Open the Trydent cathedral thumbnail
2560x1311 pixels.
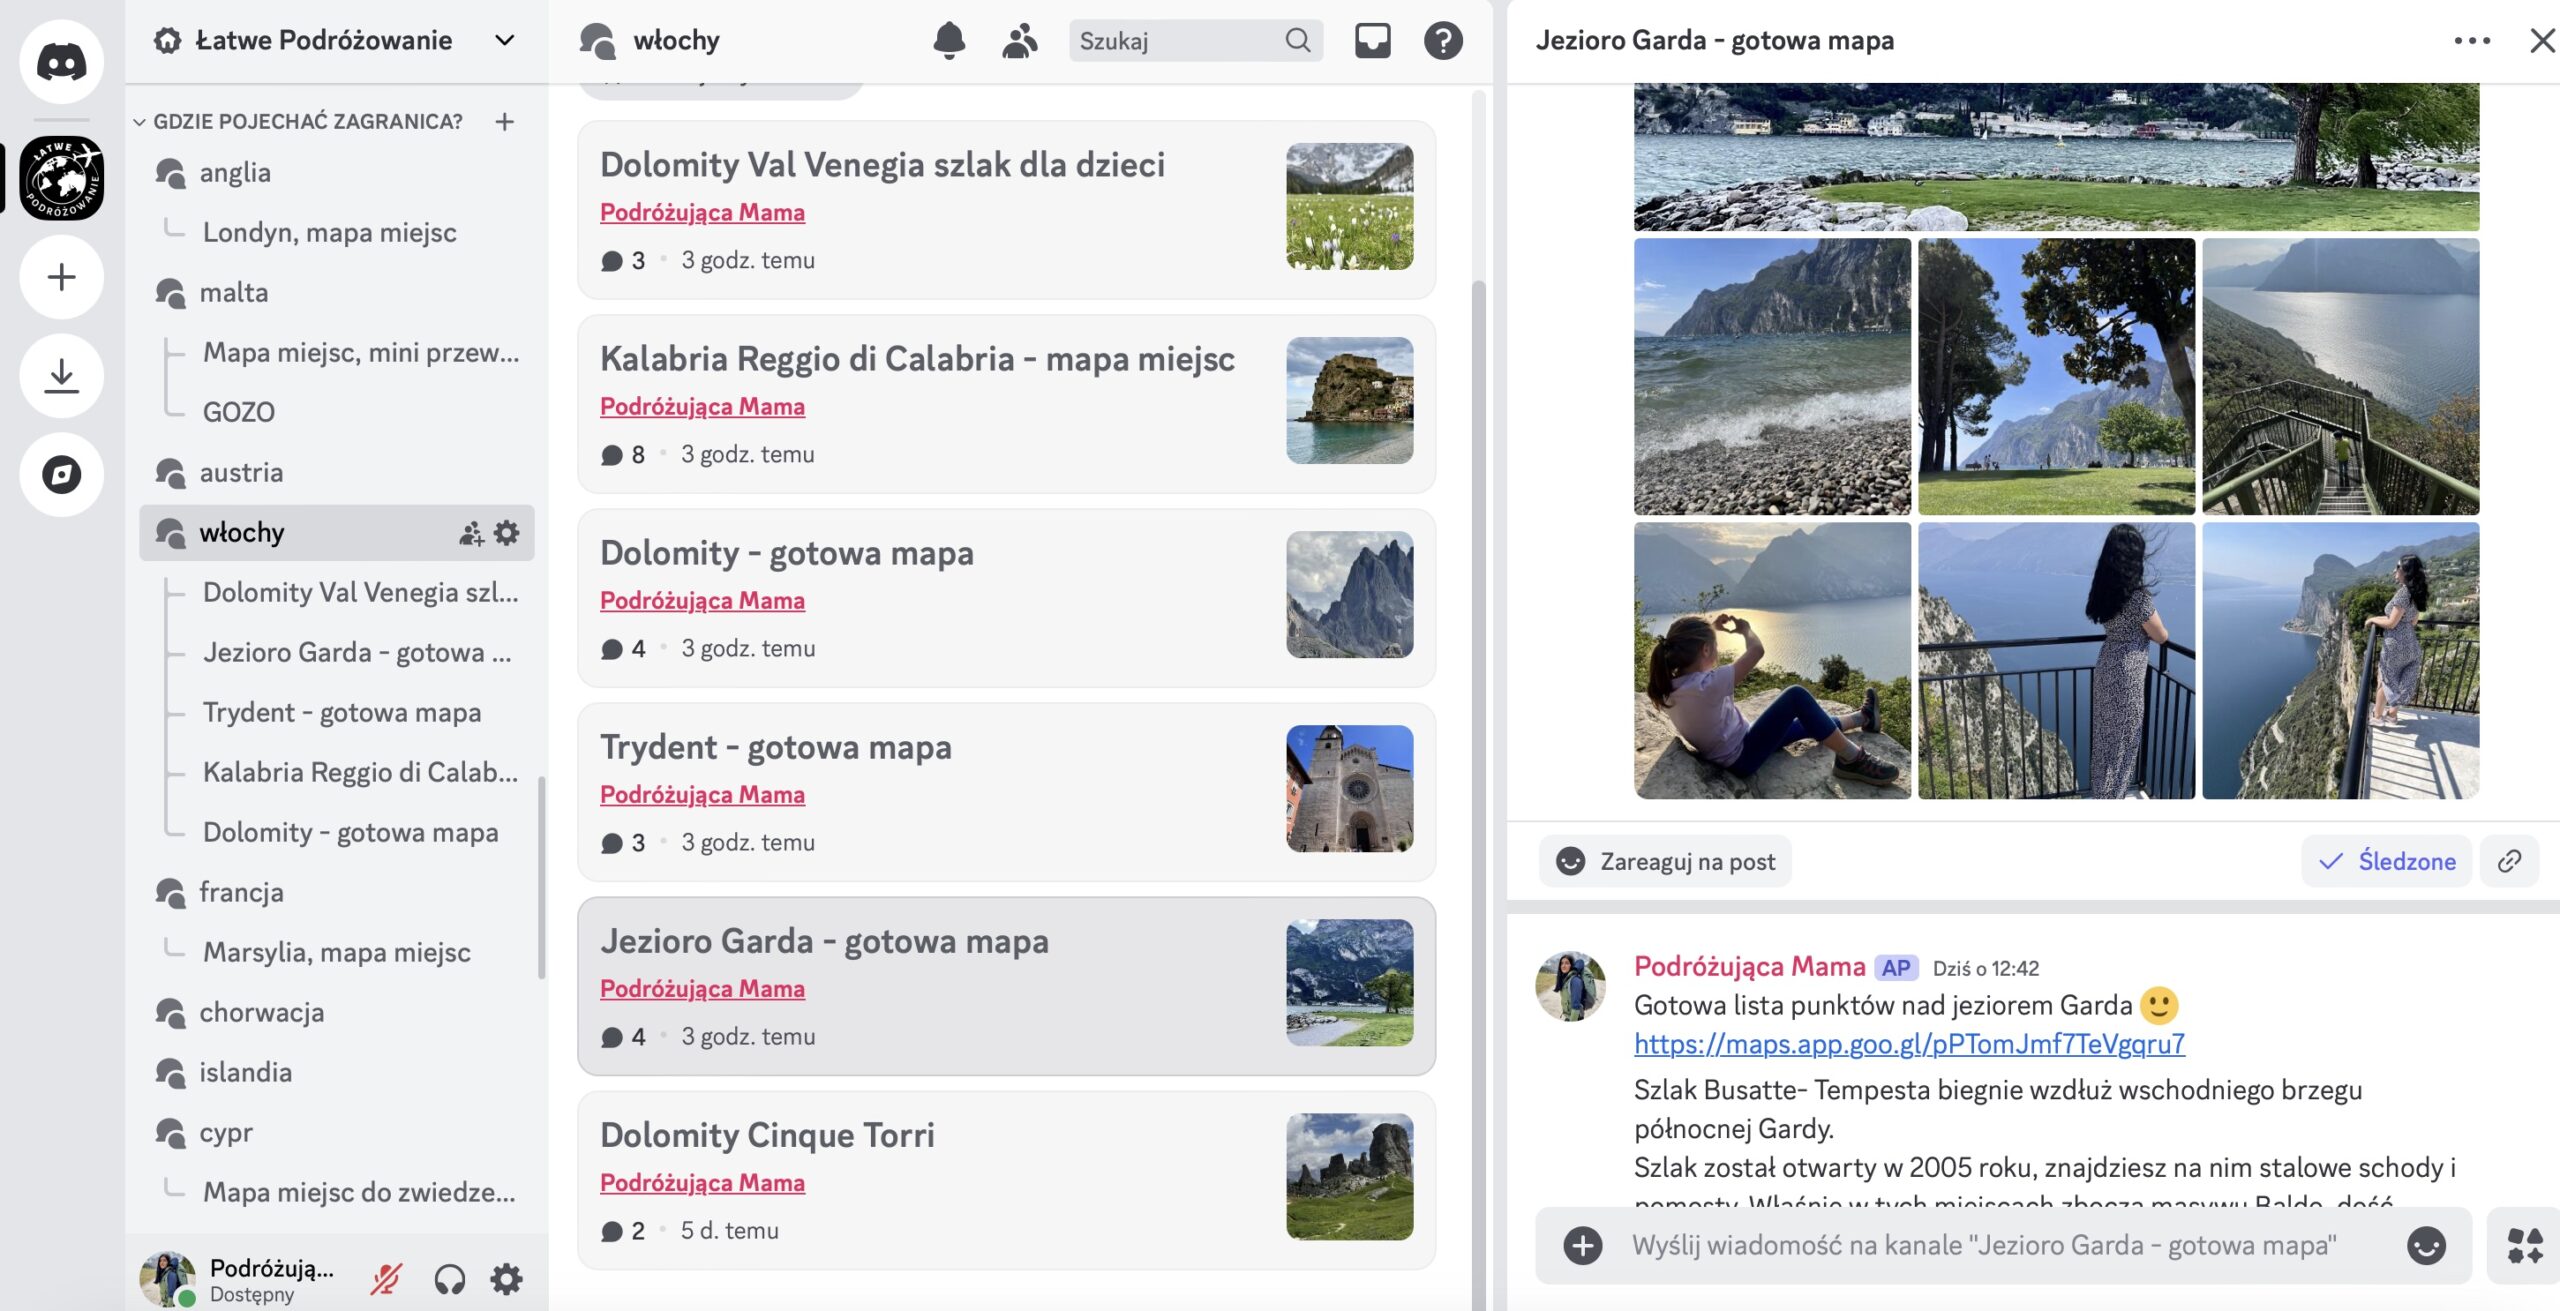(1349, 789)
